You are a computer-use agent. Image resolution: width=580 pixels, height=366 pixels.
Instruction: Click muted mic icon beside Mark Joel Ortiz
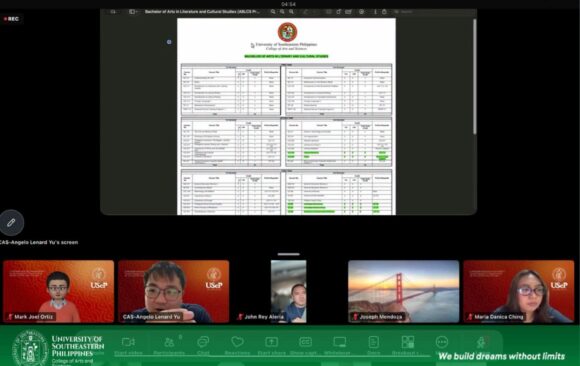point(10,317)
